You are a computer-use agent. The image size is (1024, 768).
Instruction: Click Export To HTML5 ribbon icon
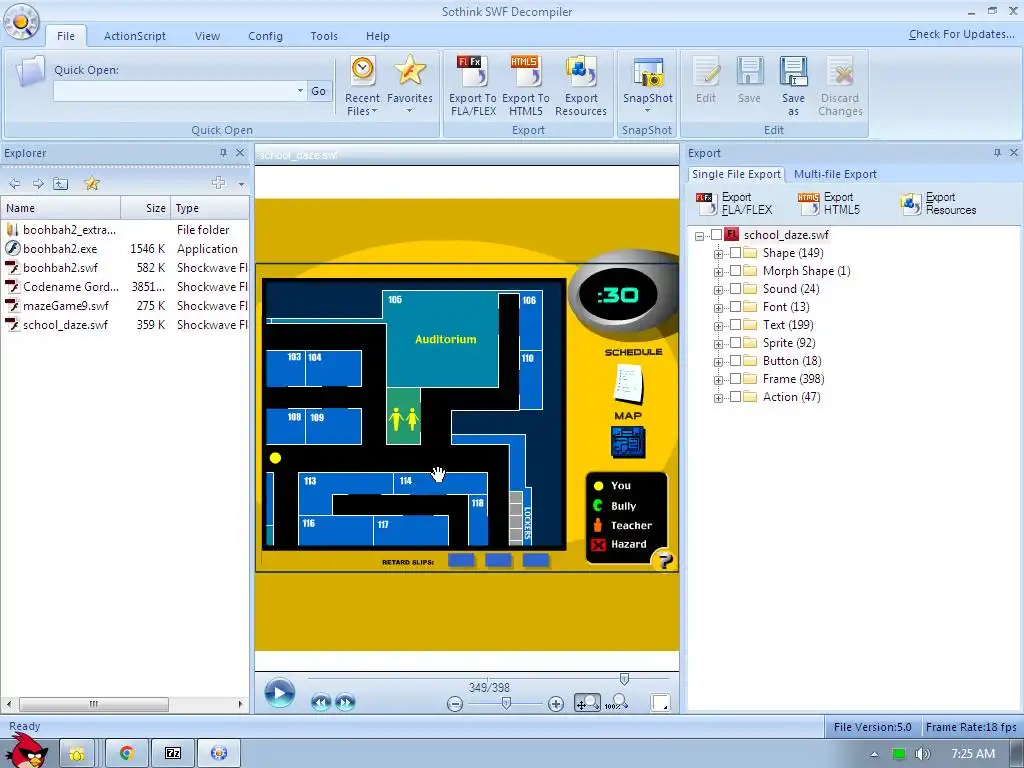(526, 86)
